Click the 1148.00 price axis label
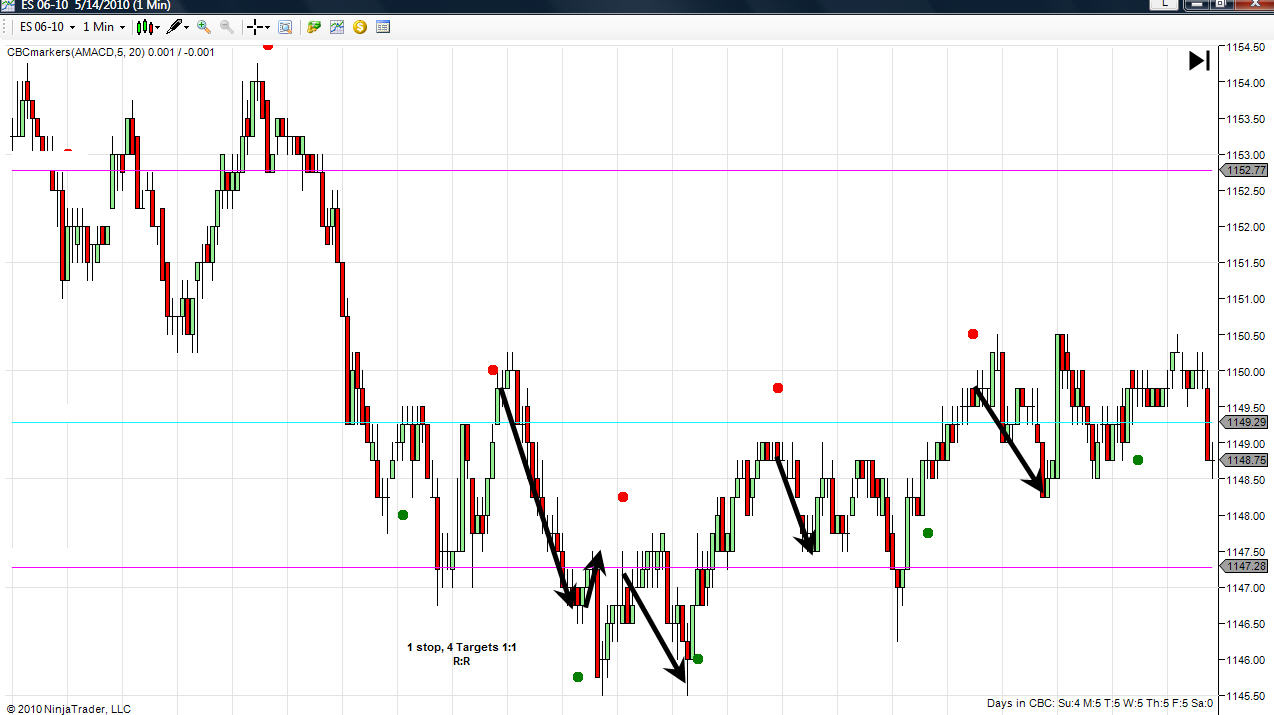The width and height of the screenshot is (1274, 715). [x=1246, y=516]
